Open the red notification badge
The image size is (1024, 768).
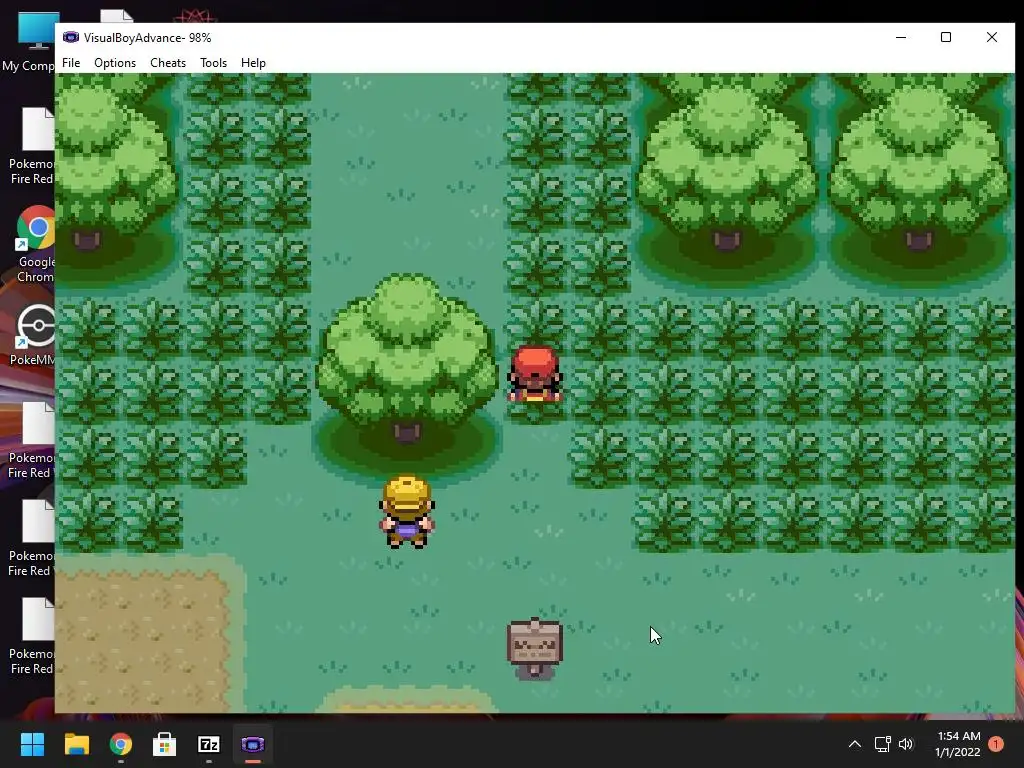(996, 744)
